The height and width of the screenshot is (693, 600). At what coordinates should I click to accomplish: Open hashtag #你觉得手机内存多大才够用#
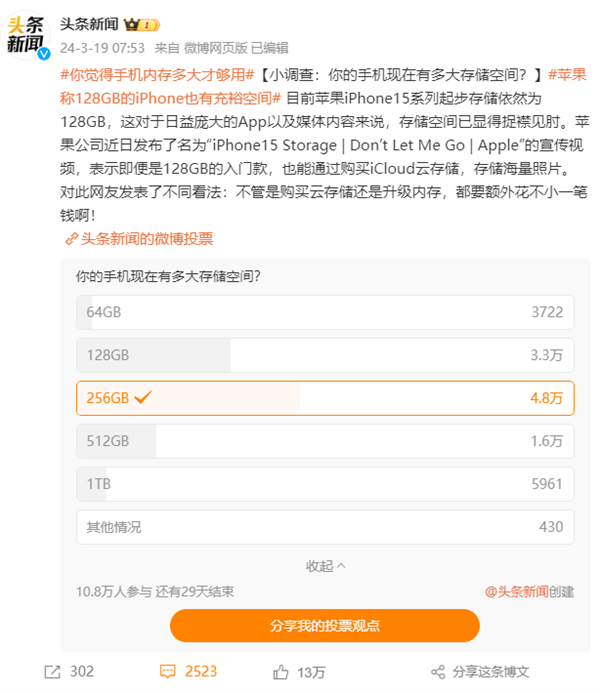point(158,74)
